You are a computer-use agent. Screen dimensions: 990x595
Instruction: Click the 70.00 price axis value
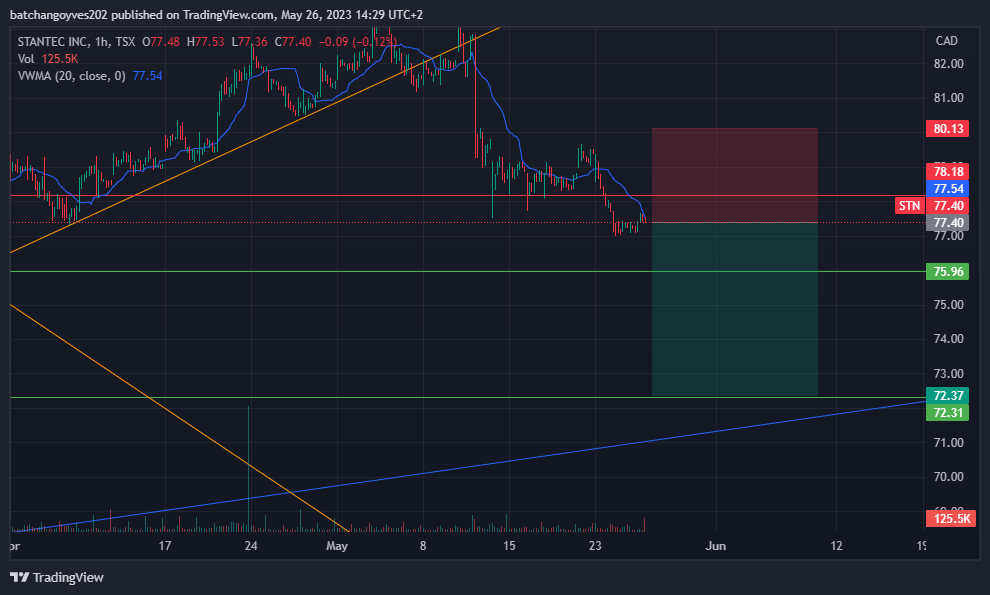pyautogui.click(x=948, y=477)
